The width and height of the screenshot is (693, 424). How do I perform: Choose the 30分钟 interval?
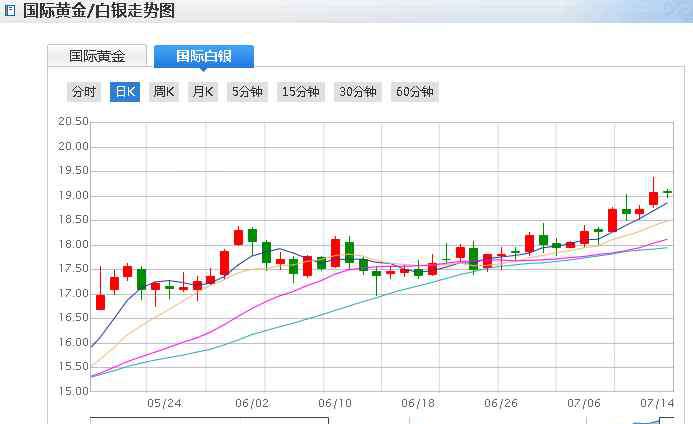tap(358, 92)
